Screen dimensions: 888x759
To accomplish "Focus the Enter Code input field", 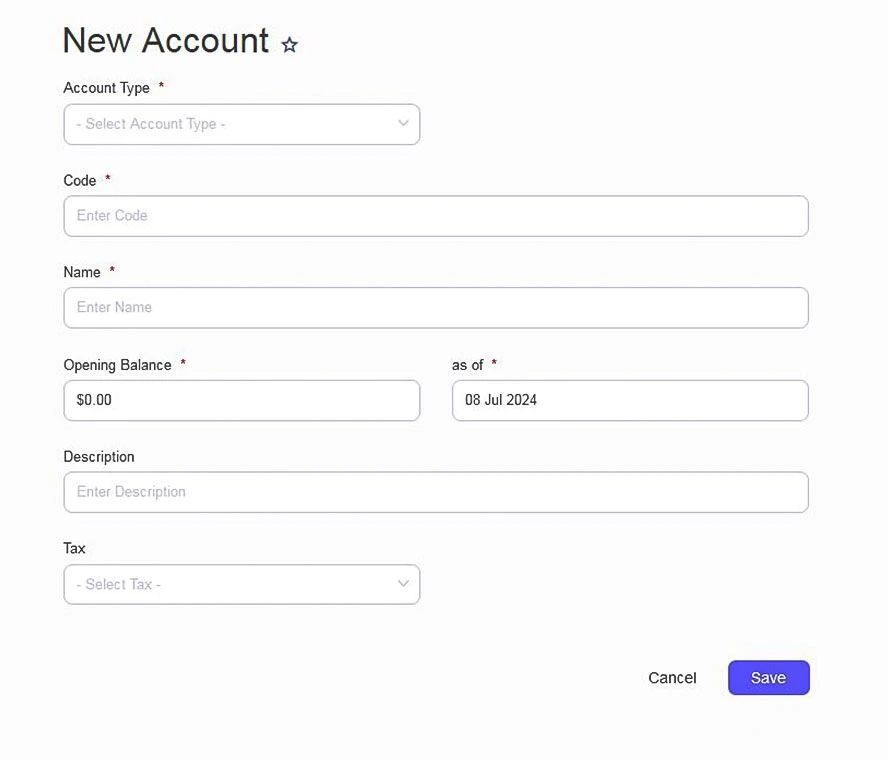I will [435, 216].
